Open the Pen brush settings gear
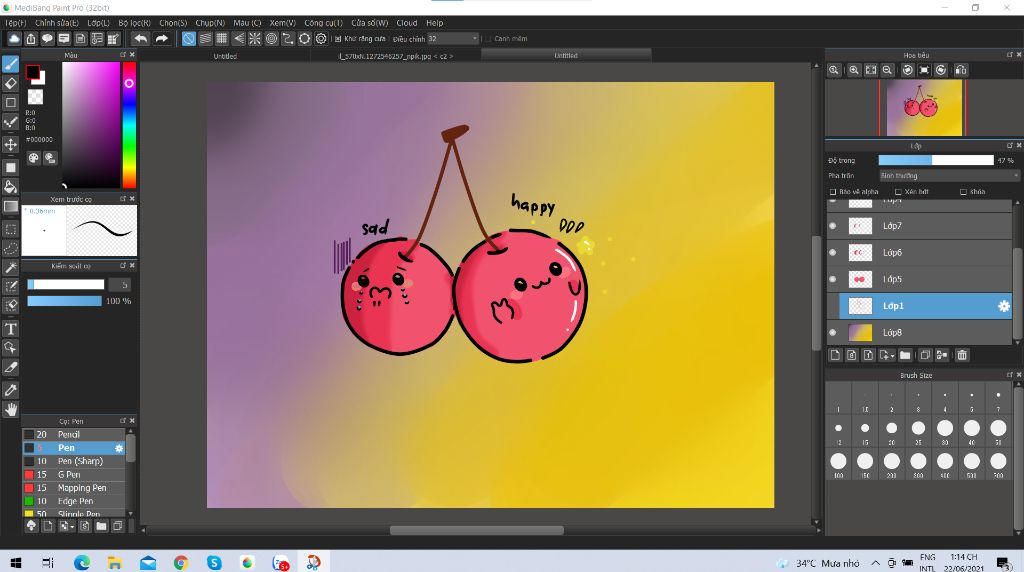 coord(119,449)
